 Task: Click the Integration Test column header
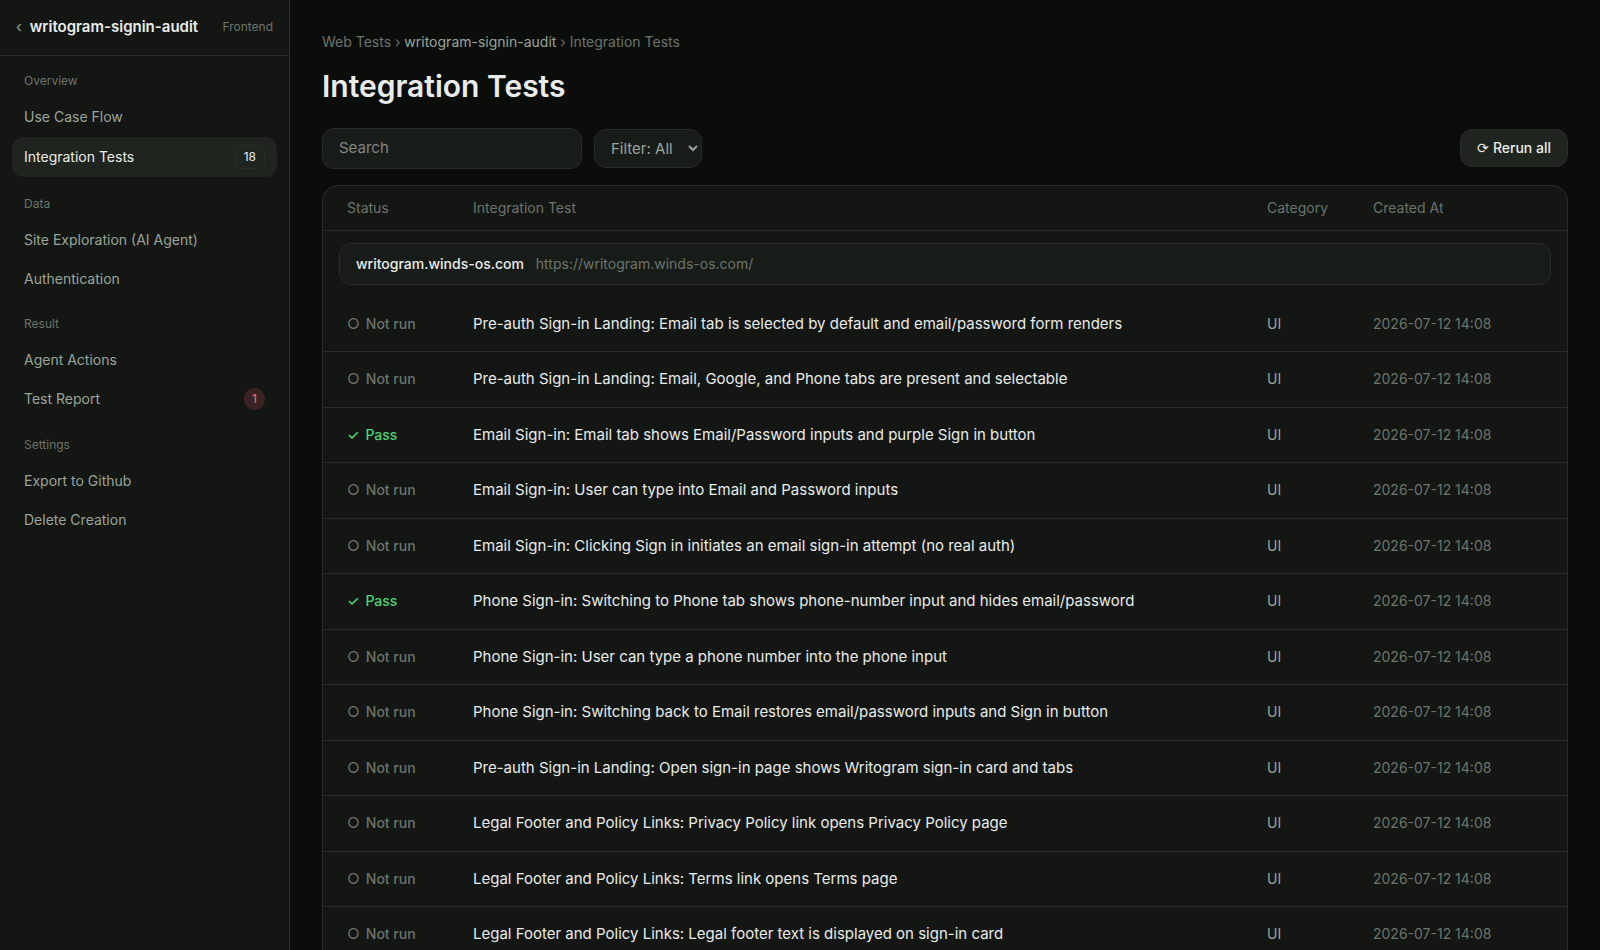tap(524, 208)
